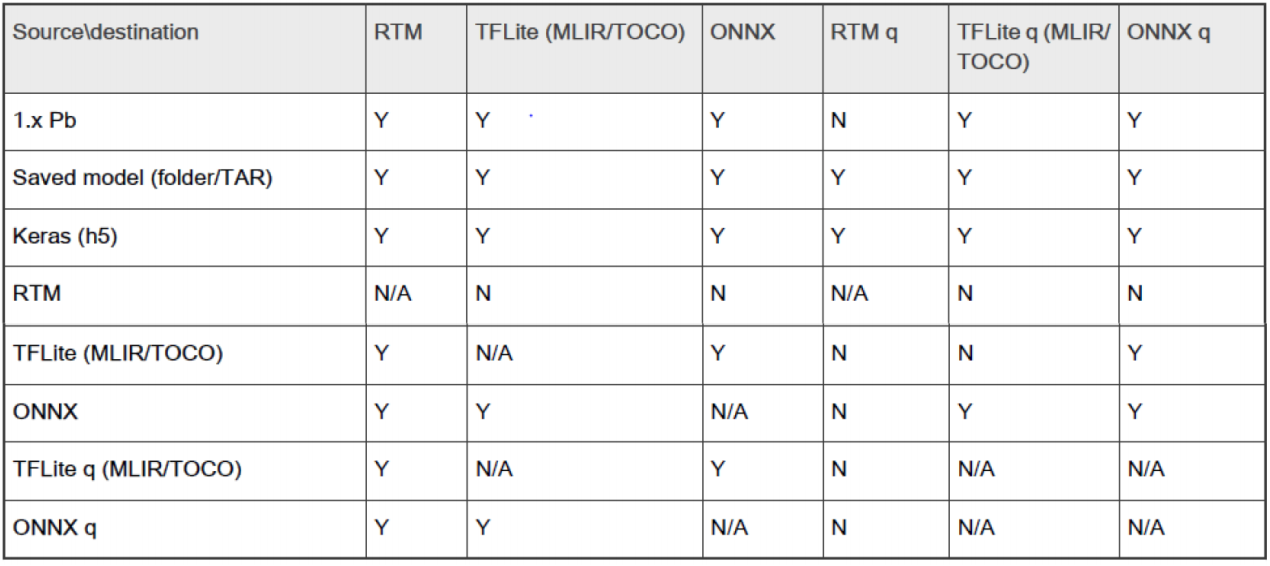This screenshot has width=1270, height=566.
Task: Click N/A in ONNX row under ONNX column
Action: [x=728, y=411]
